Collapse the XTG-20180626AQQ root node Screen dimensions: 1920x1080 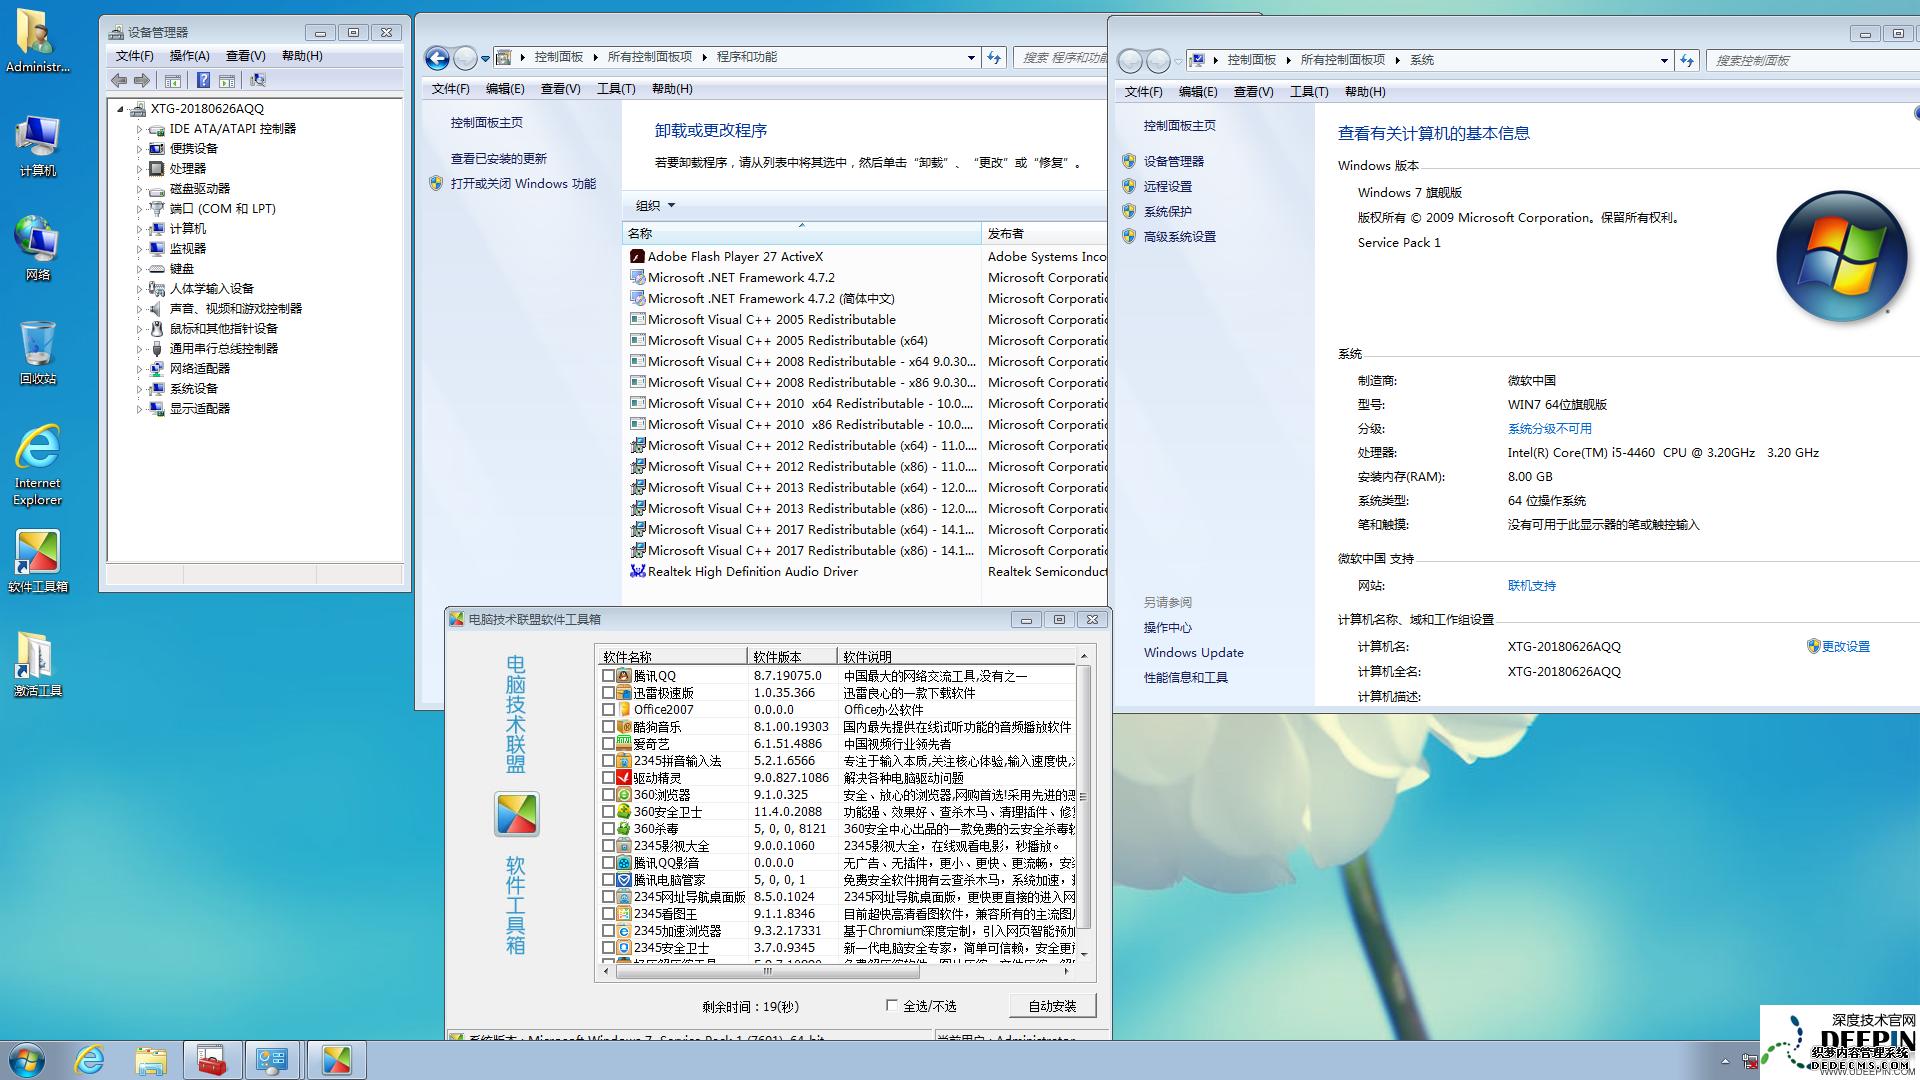tap(120, 109)
